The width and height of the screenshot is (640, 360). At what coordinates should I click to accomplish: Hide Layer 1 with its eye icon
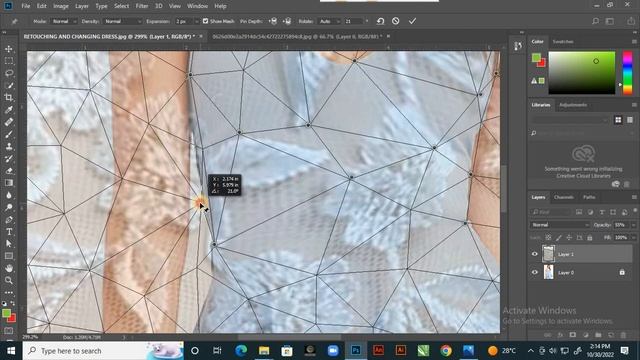(x=535, y=254)
